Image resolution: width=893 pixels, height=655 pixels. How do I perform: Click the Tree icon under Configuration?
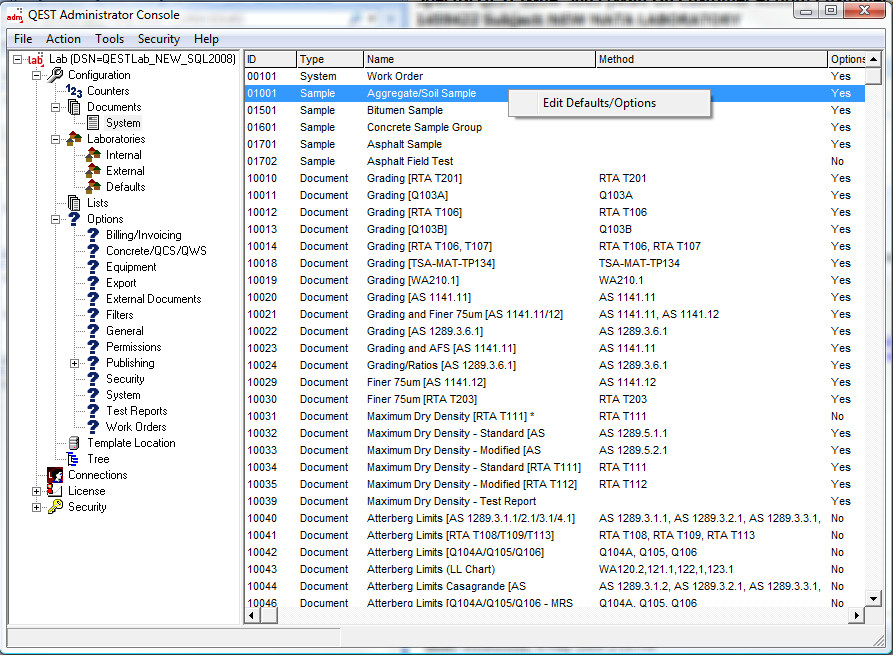coord(74,459)
